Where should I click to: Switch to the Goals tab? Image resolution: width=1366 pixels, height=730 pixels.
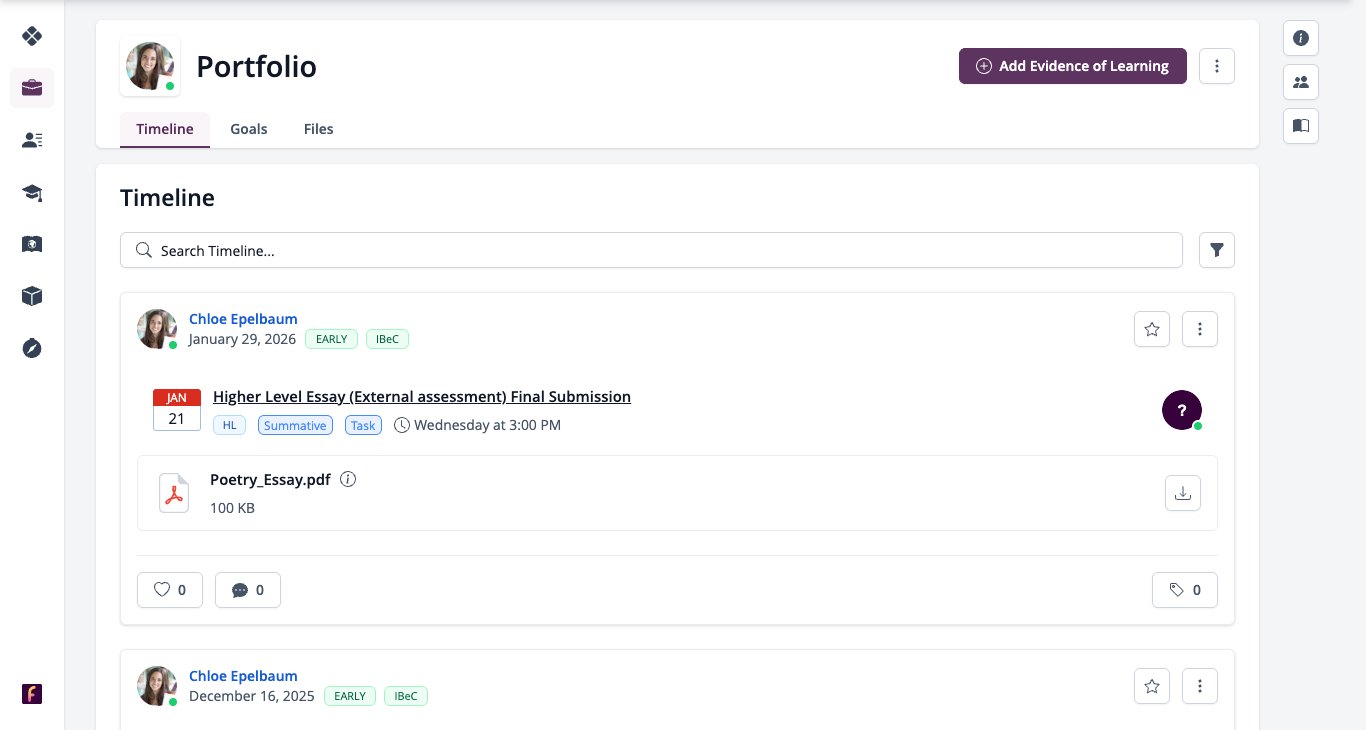249,129
